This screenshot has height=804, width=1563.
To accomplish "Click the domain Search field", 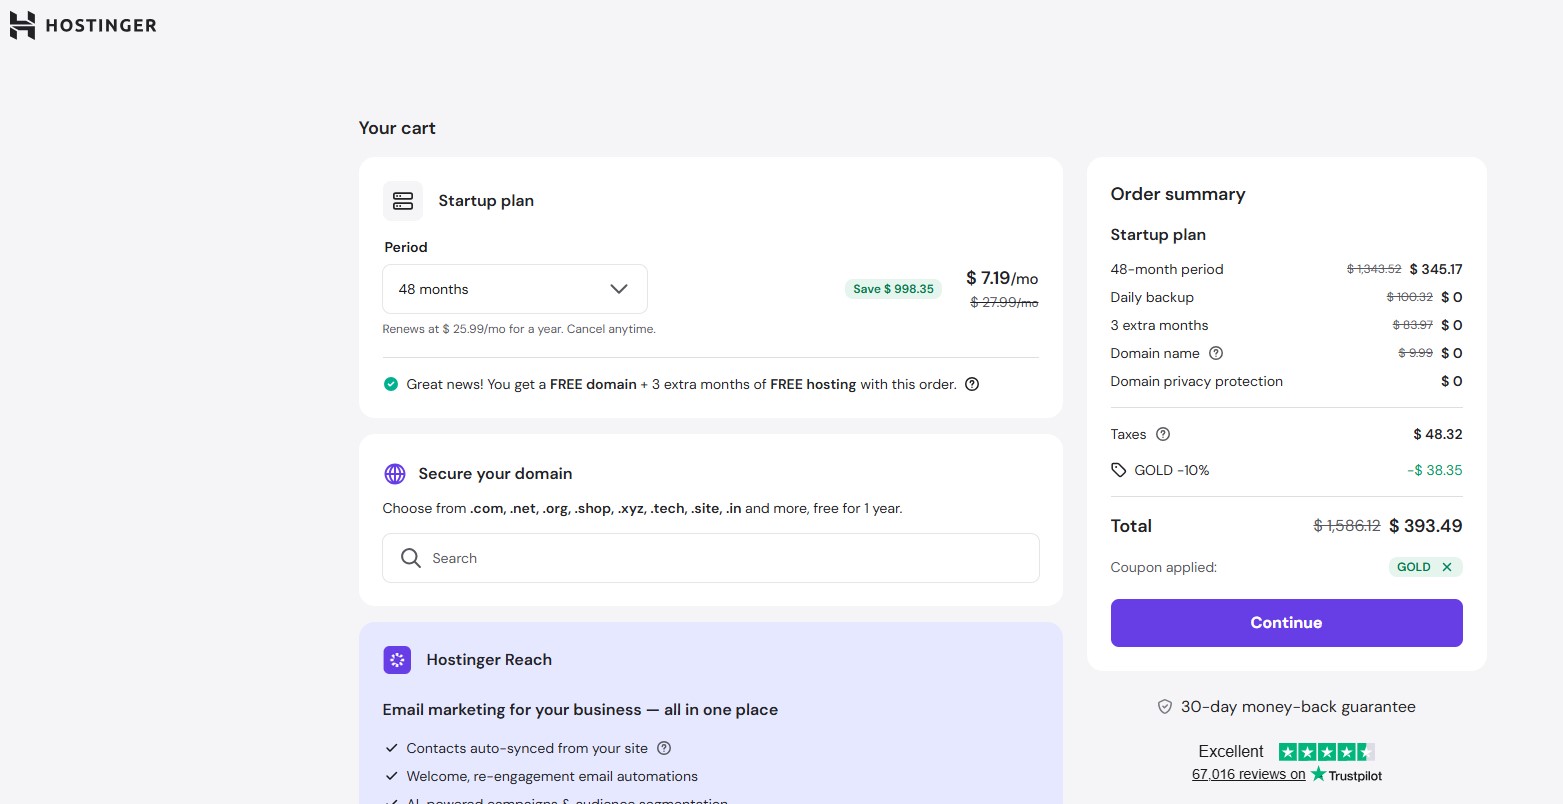I will click(711, 558).
